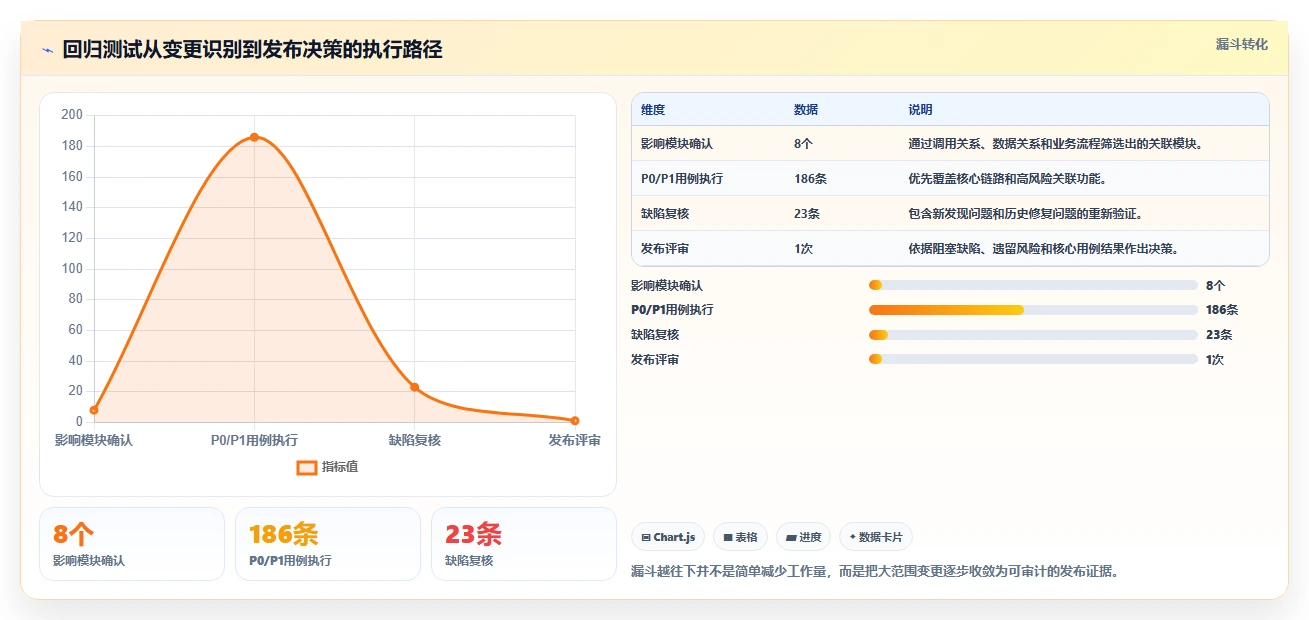
Task: Click the 维度 column header
Action: [653, 110]
